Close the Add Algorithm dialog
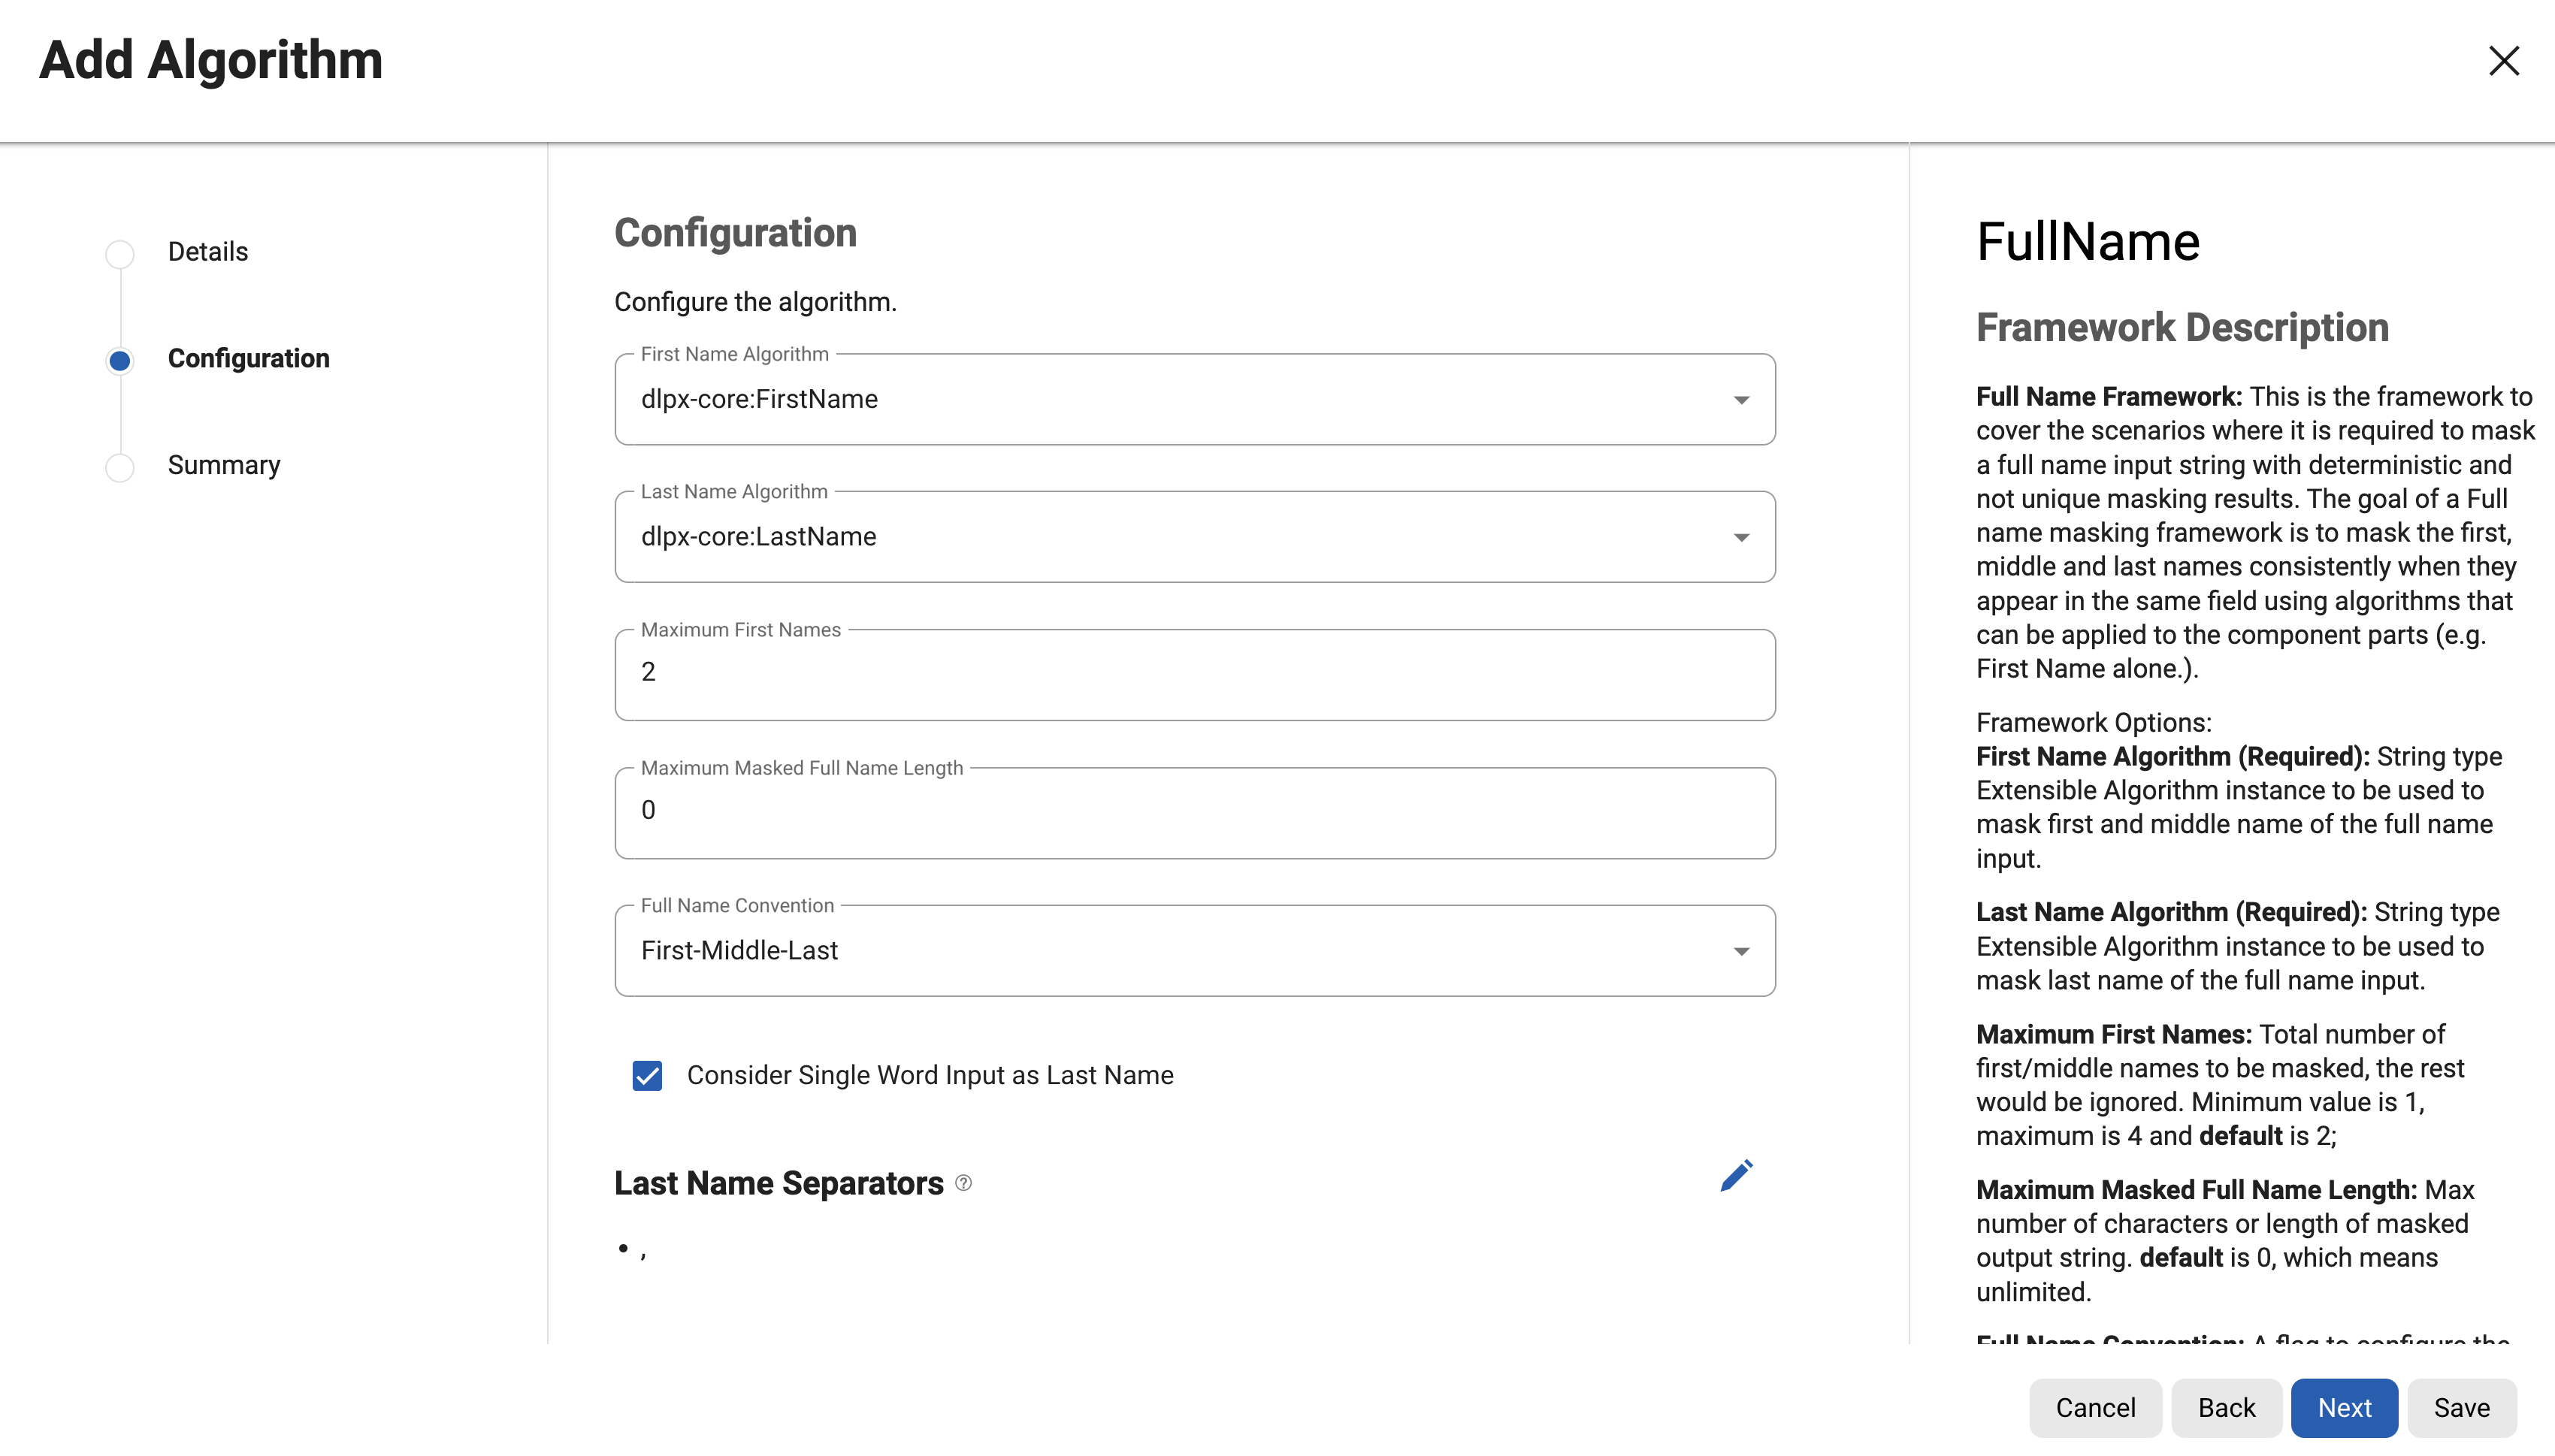2555x1456 pixels. point(2503,61)
